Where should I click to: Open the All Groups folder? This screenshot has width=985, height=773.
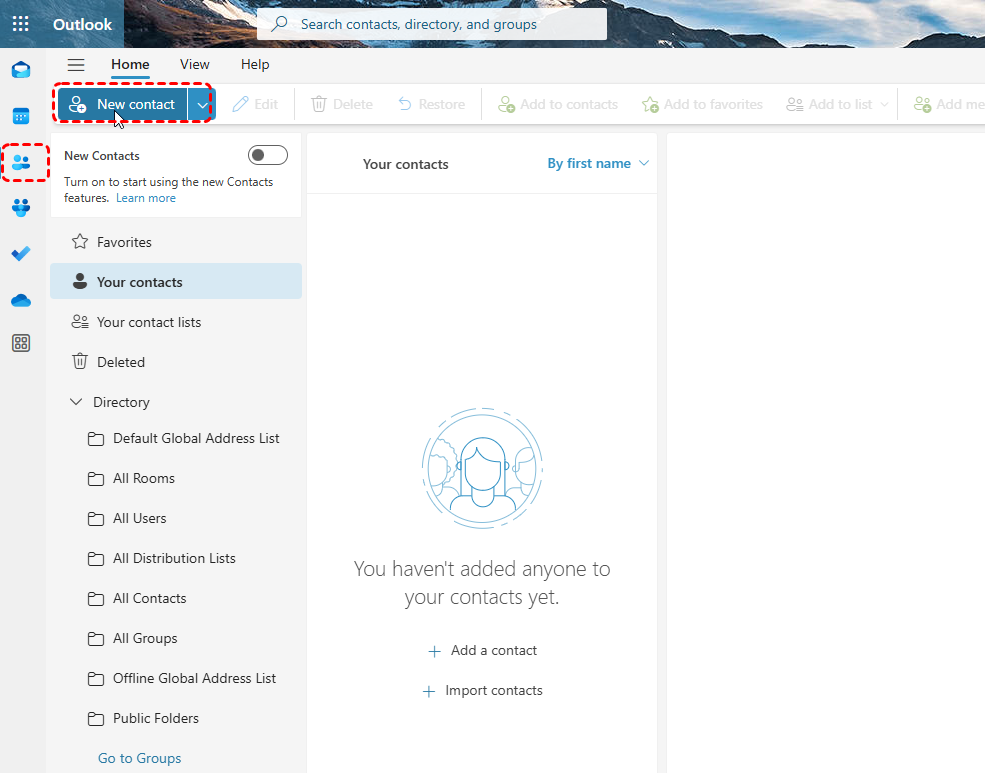tap(133, 639)
